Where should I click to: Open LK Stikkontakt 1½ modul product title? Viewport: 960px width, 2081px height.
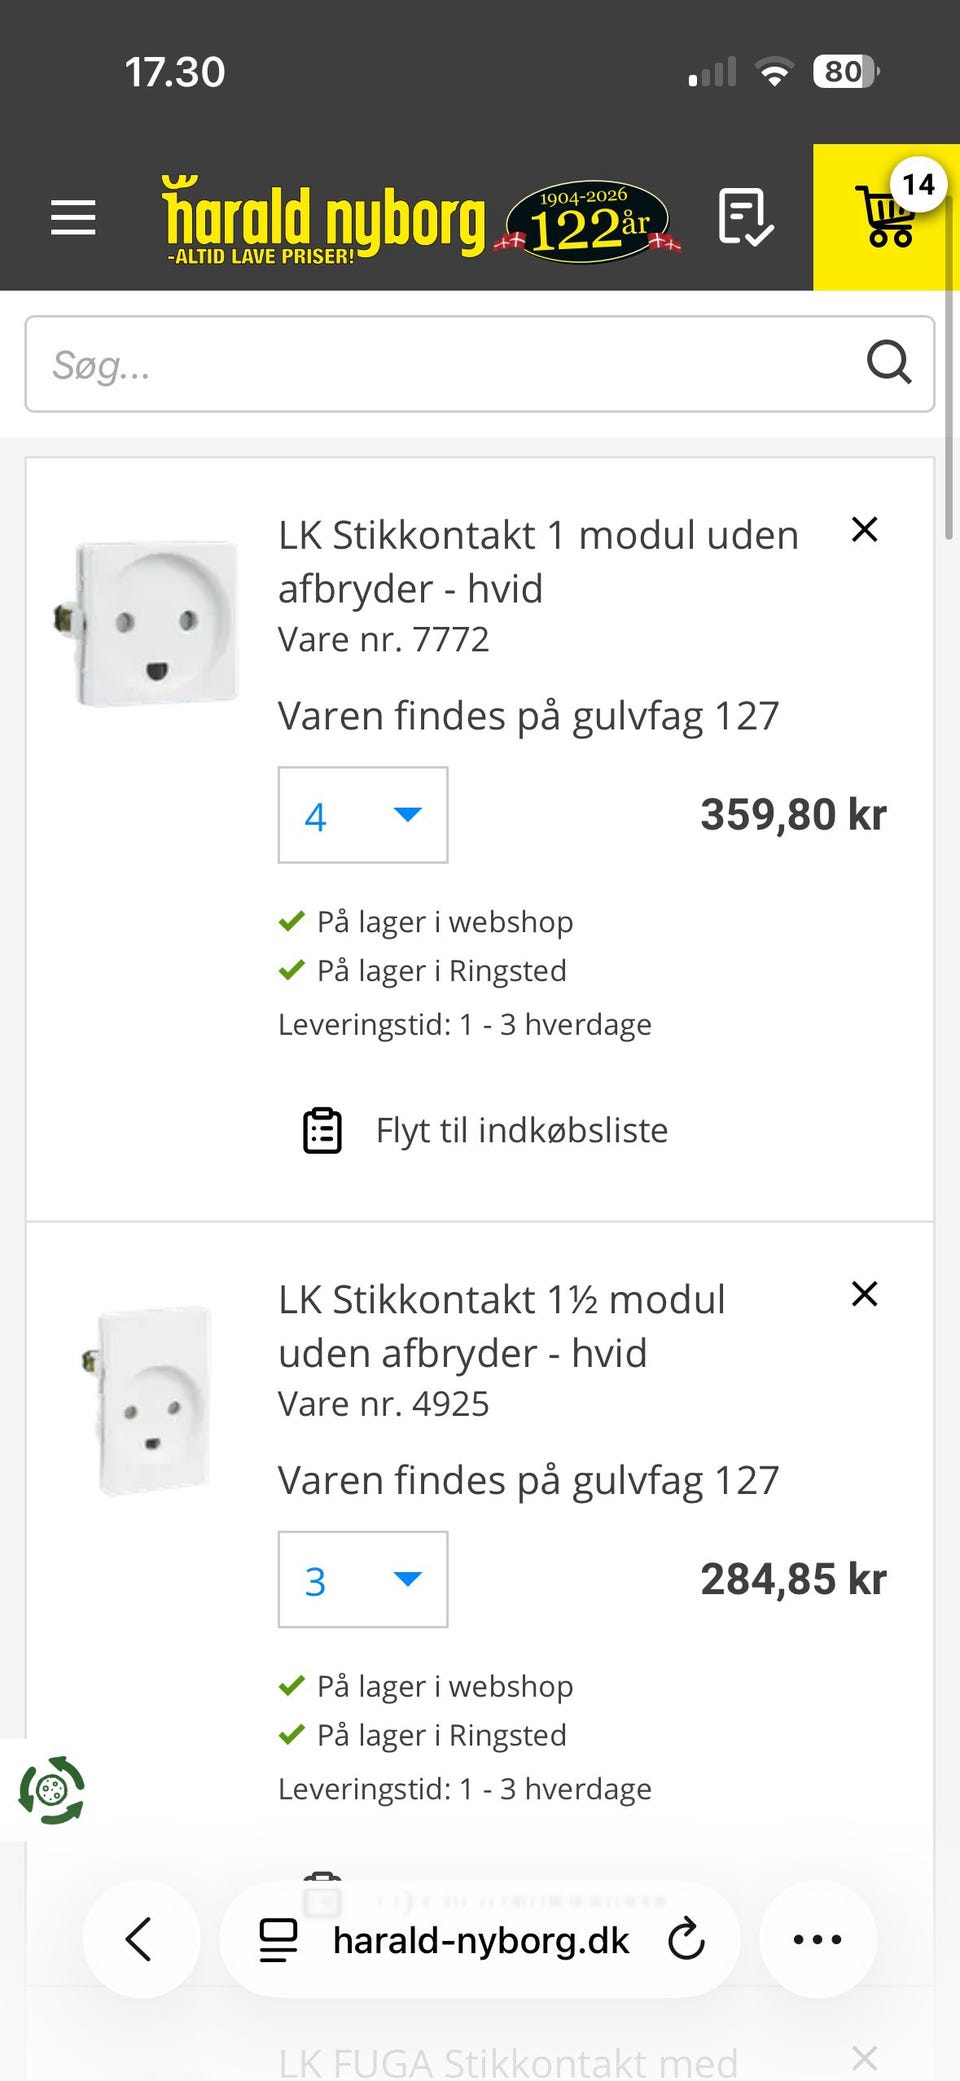501,1326
